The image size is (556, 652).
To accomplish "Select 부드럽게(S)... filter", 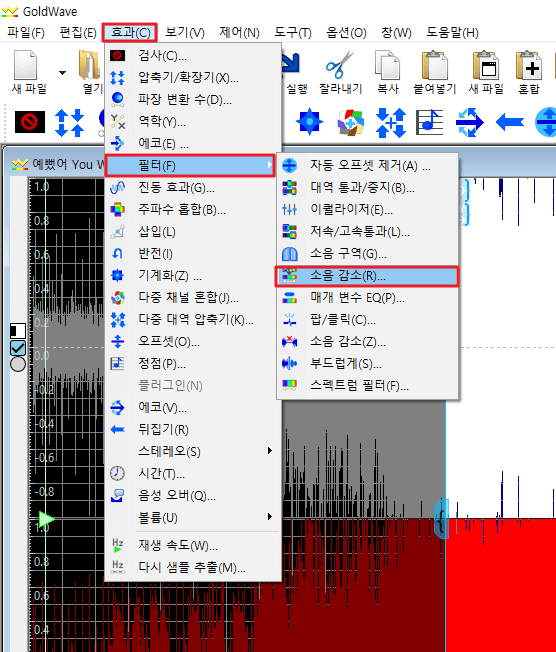I will coord(368,364).
